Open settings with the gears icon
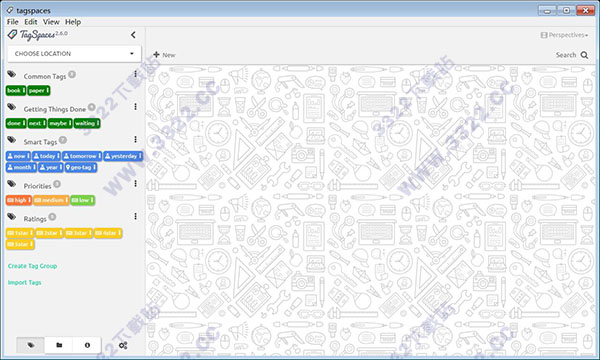Viewport: 600px width, 360px height. coord(123,345)
